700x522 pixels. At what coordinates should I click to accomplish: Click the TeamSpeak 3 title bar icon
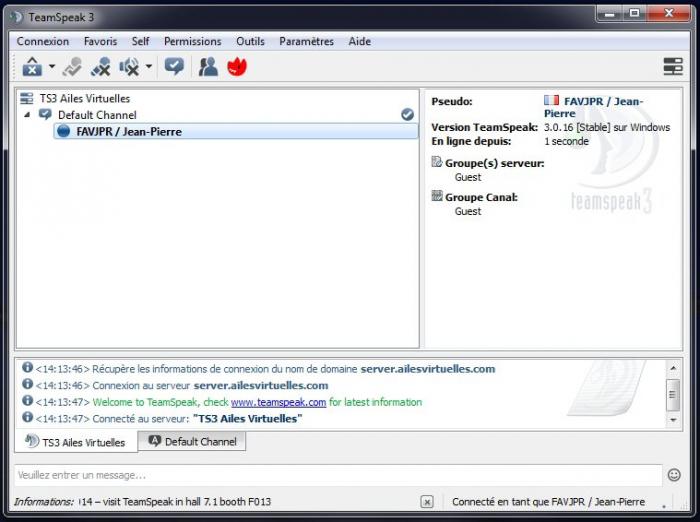click(x=17, y=17)
